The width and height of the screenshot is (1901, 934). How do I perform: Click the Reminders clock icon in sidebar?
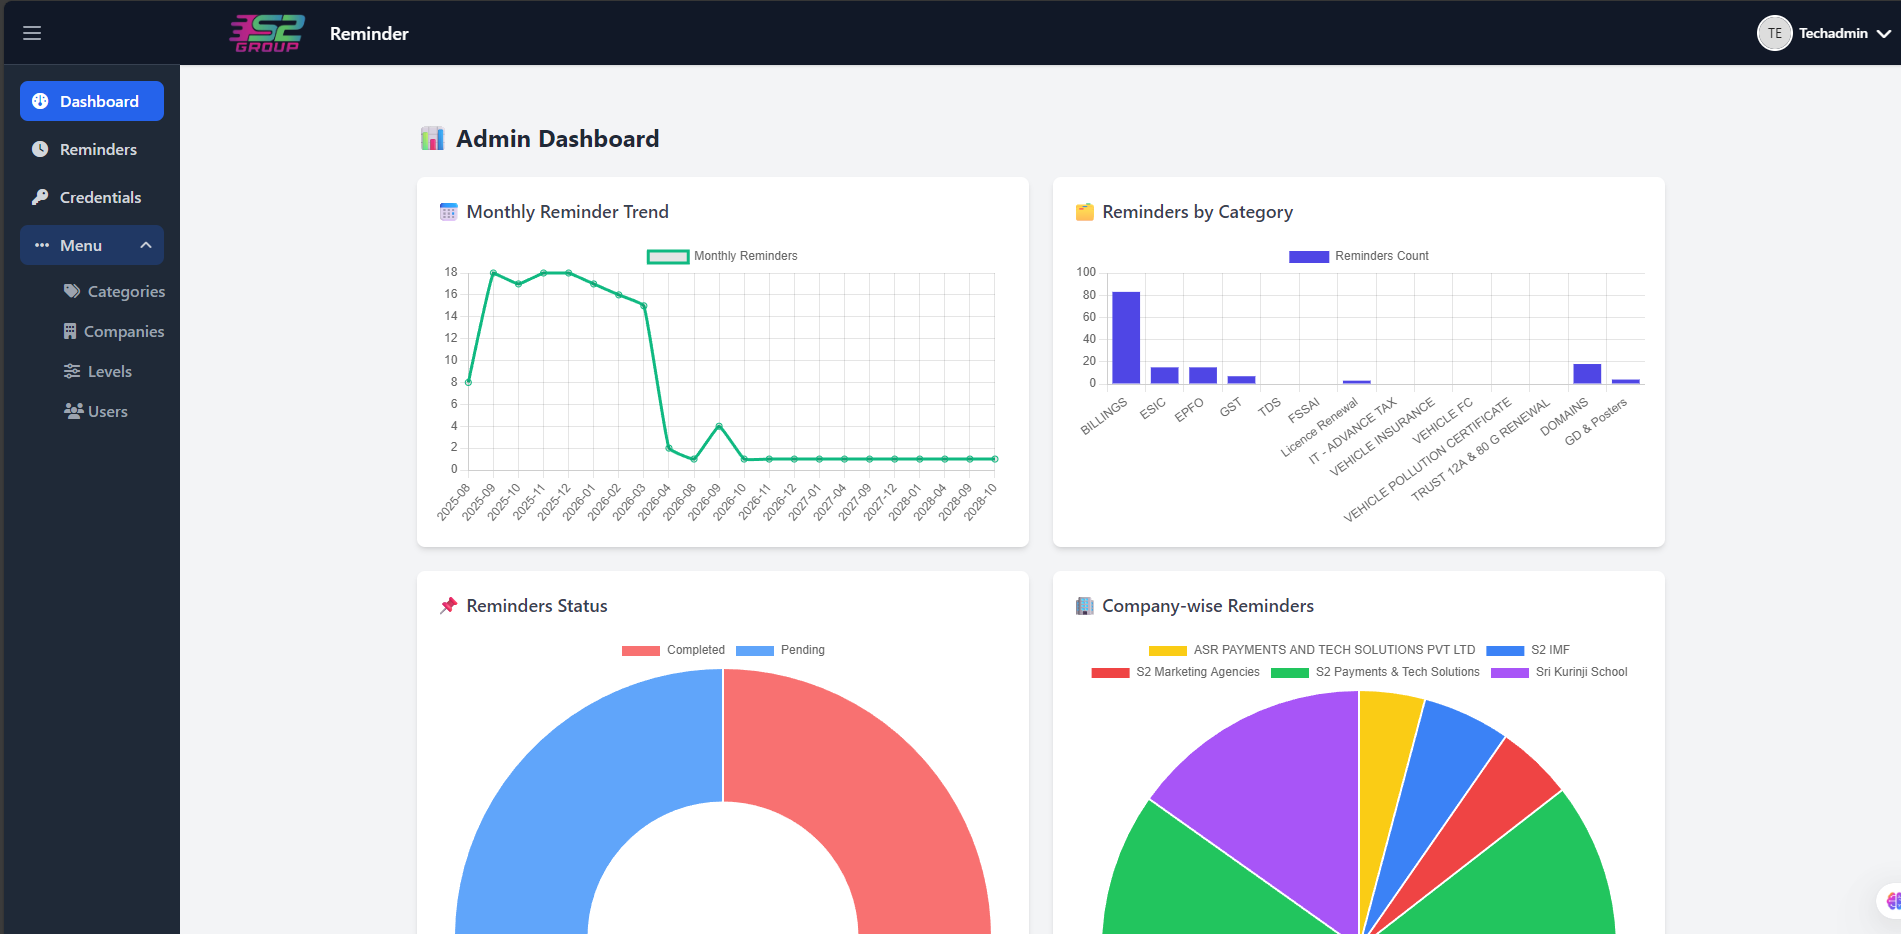[x=40, y=149]
